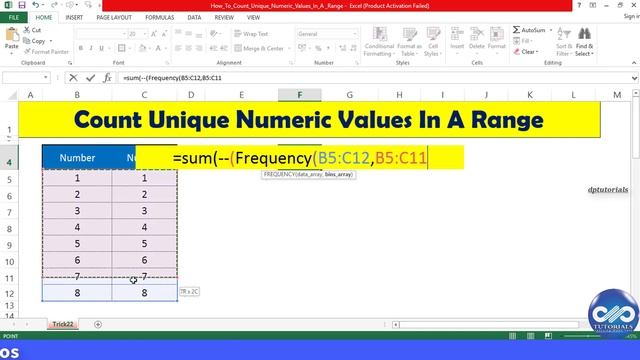Click the Percent Style icon
Image resolution: width=640 pixels, height=360 pixels.
(318, 48)
